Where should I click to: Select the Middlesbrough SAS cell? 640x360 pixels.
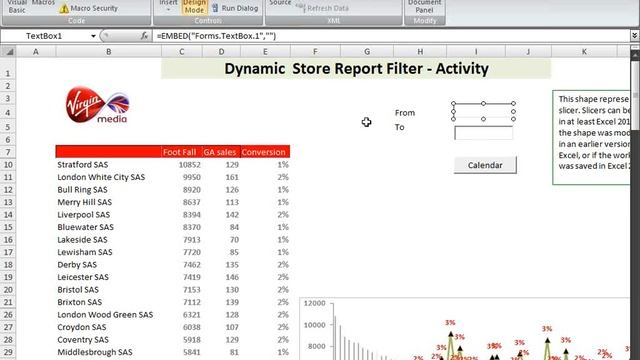coord(109,352)
